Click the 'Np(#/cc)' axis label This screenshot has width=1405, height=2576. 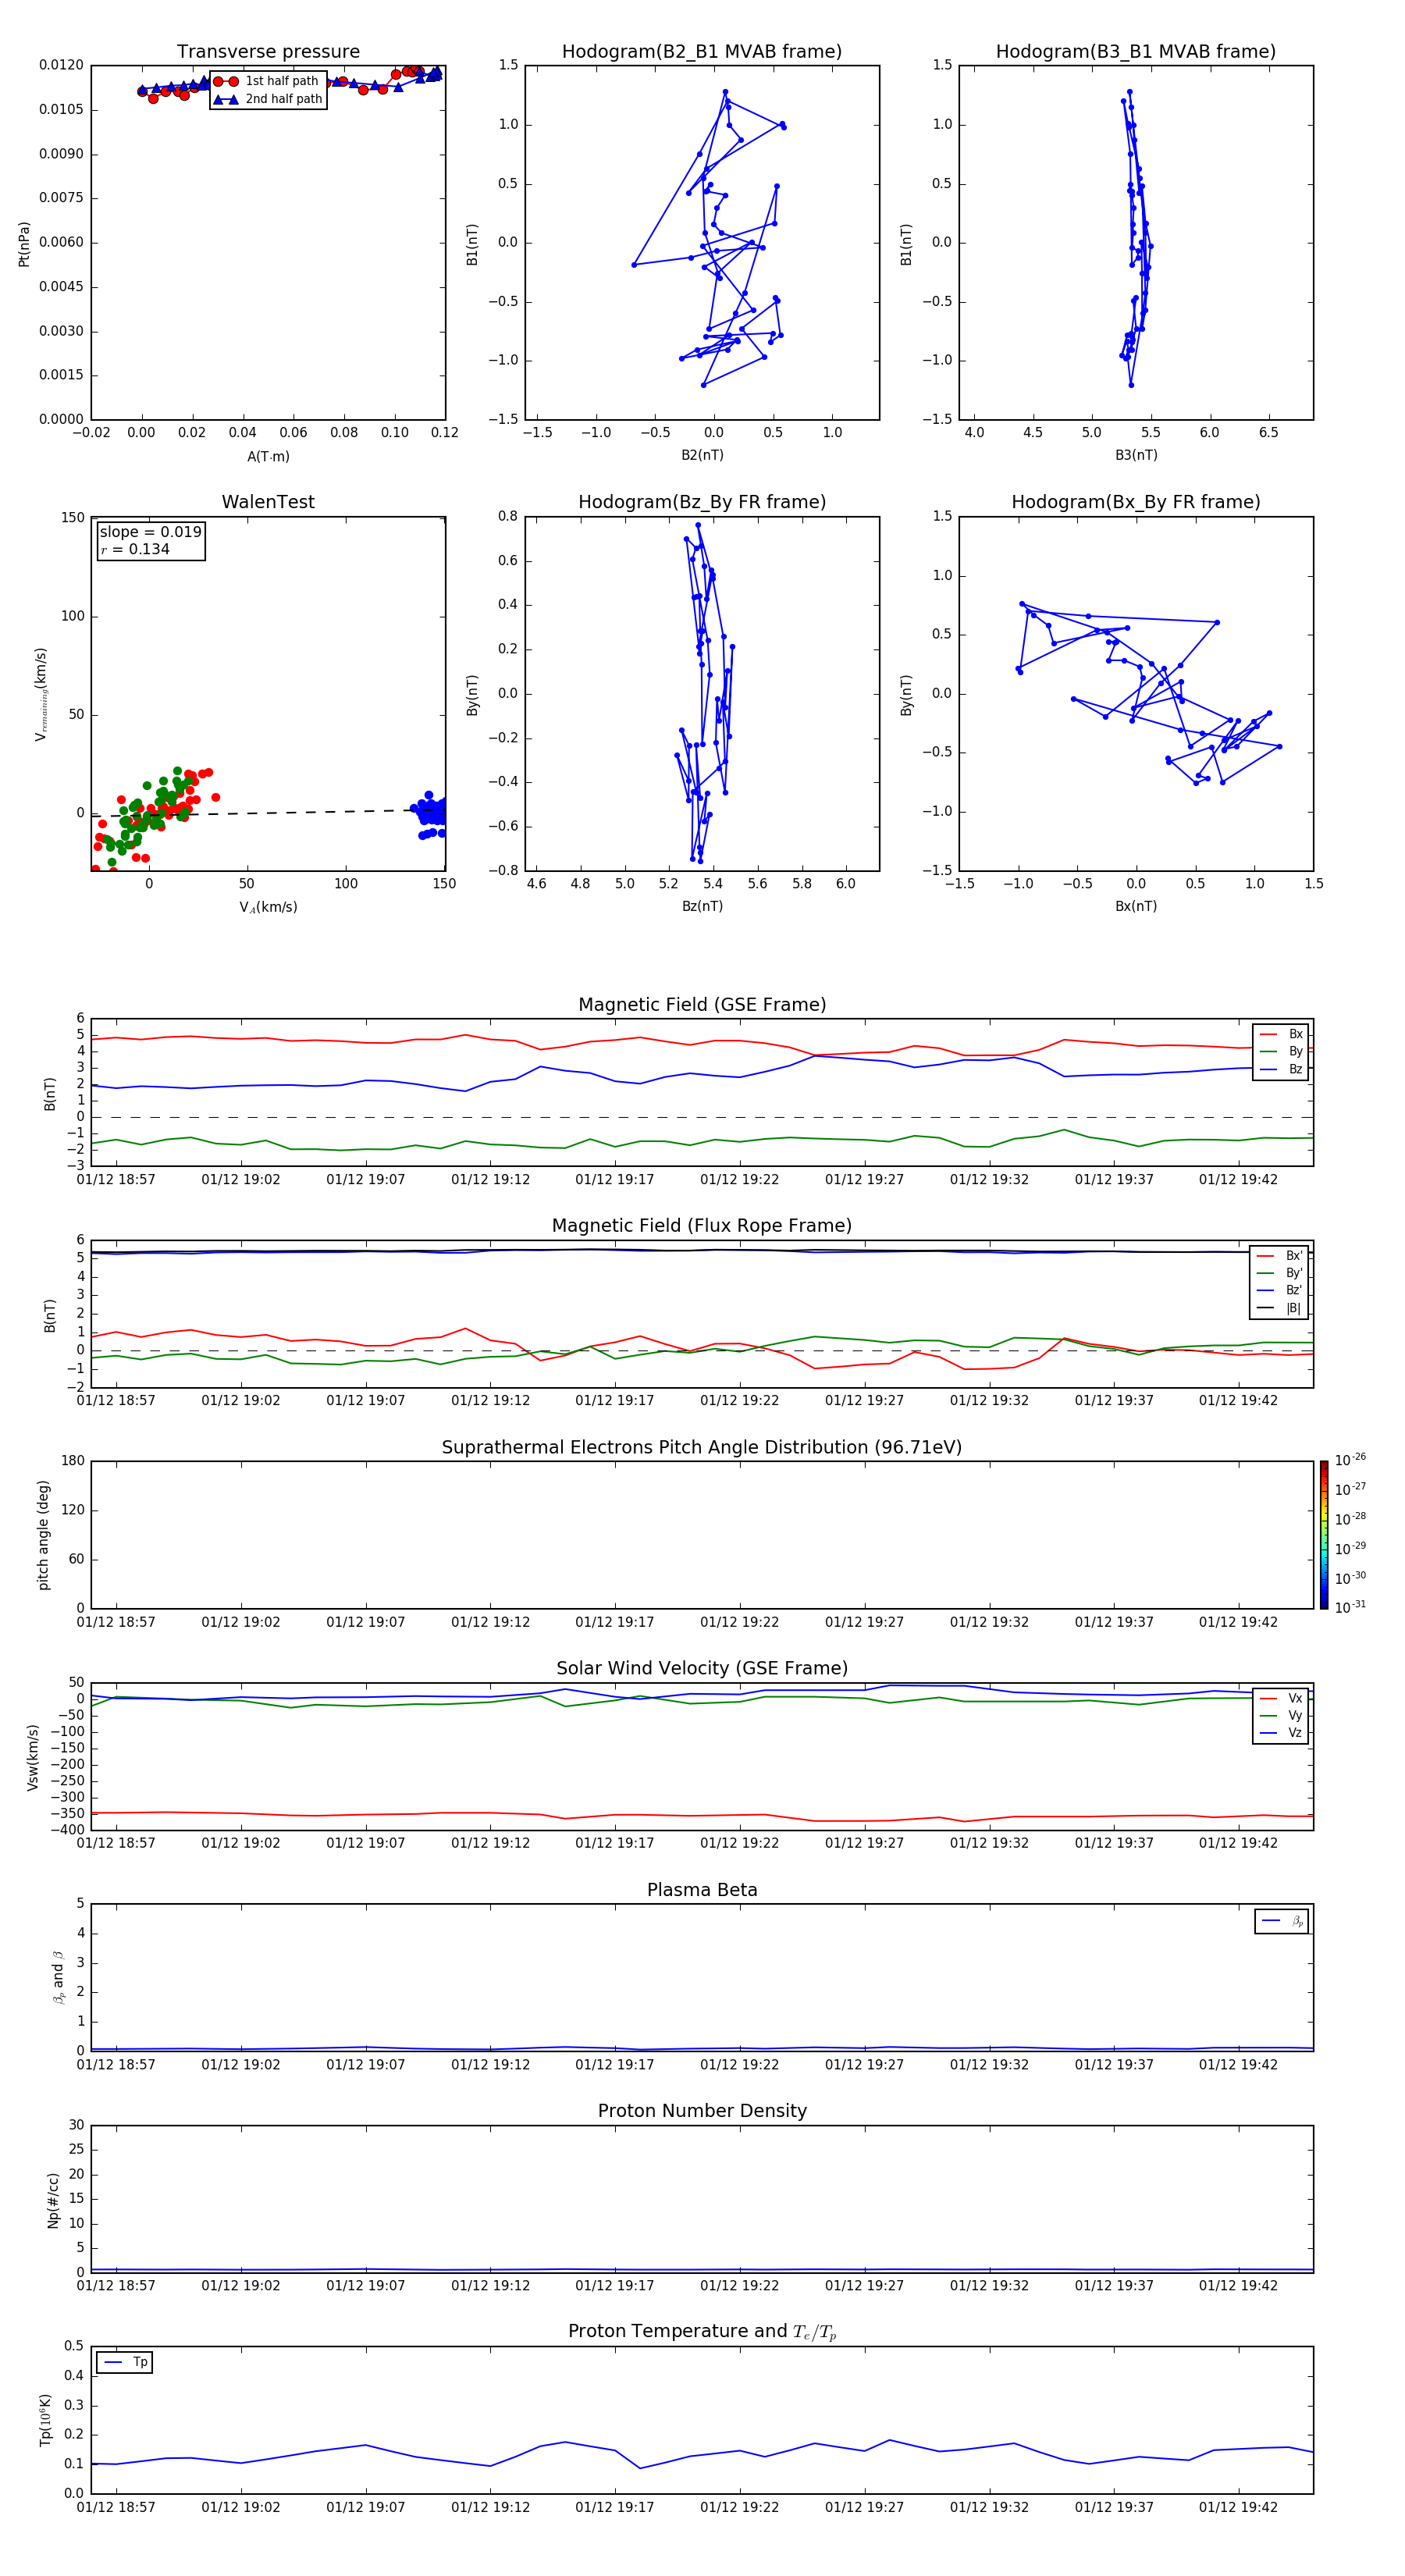[x=53, y=2200]
